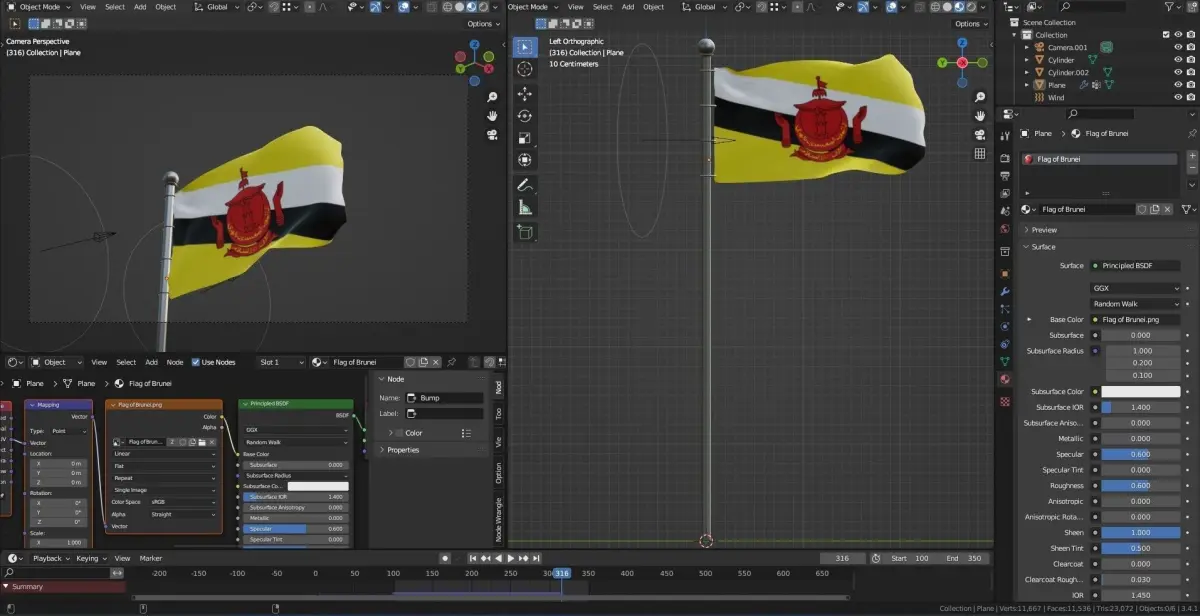The width and height of the screenshot is (1200, 616).
Task: Select the Measure tool in right viewport
Action: [x=525, y=208]
